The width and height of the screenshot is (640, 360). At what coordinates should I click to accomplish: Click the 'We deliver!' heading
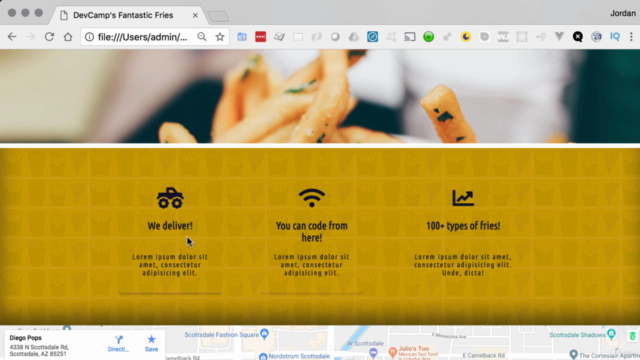click(x=170, y=226)
